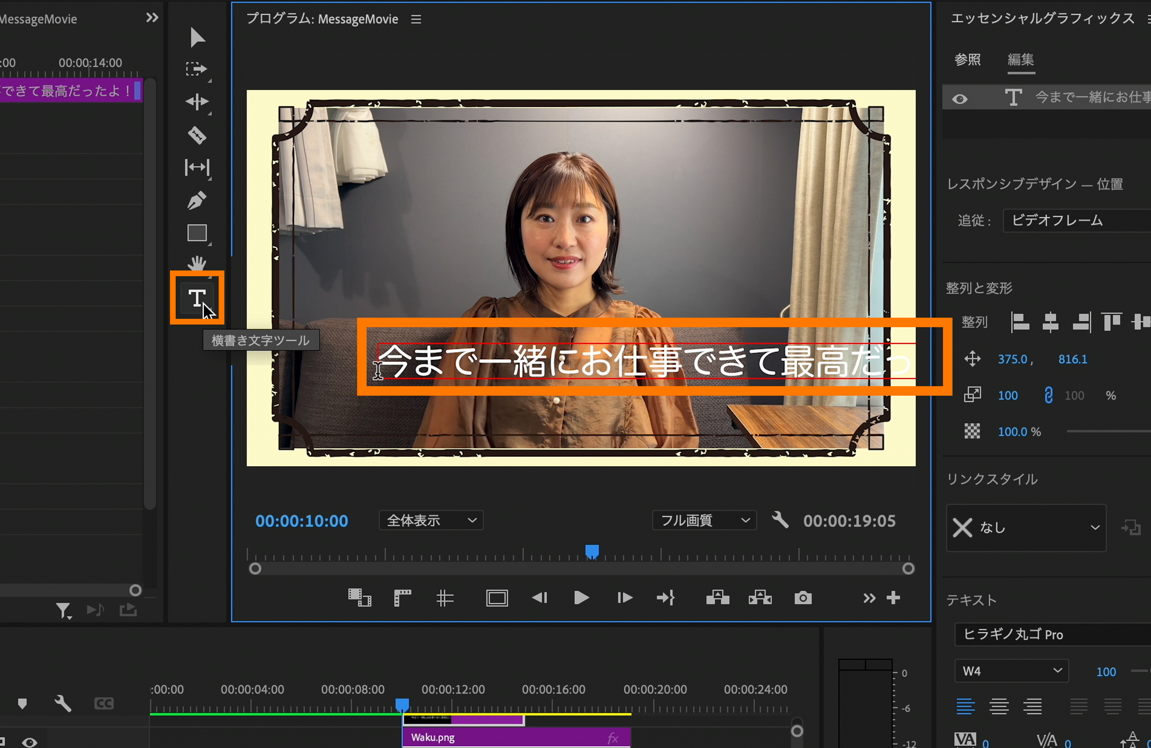The width and height of the screenshot is (1151, 748).
Task: Open the 追従 ビデオフレーム dropdown
Action: [x=1077, y=220]
